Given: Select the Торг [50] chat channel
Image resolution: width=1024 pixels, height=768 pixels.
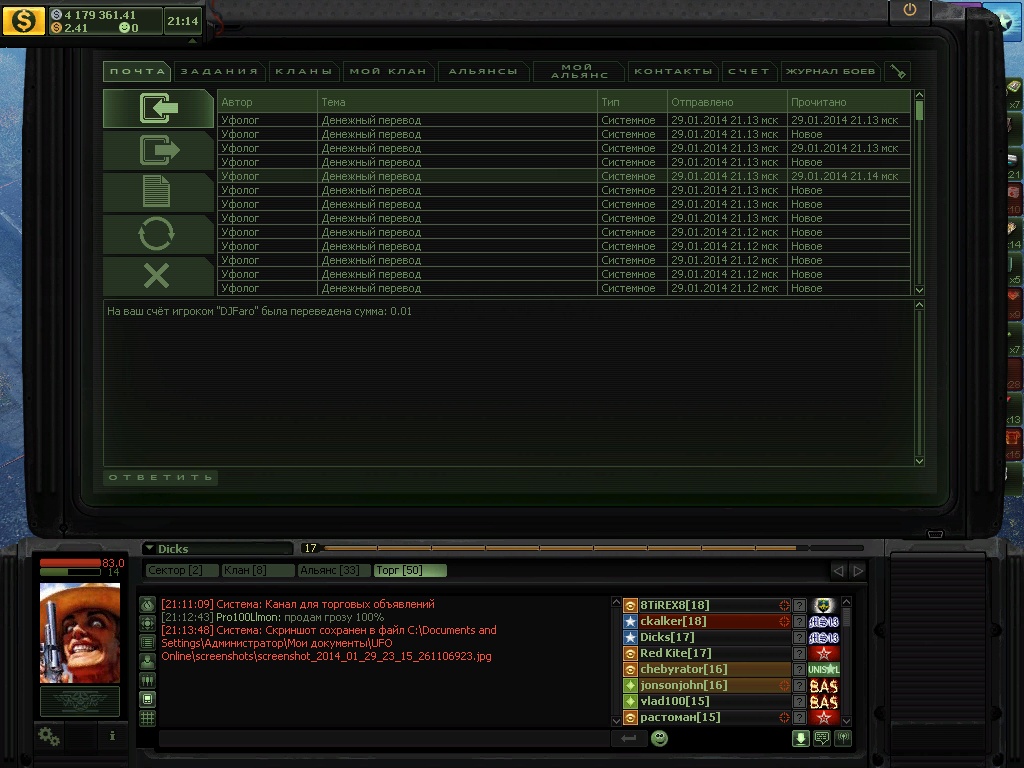Looking at the screenshot, I should [x=410, y=570].
